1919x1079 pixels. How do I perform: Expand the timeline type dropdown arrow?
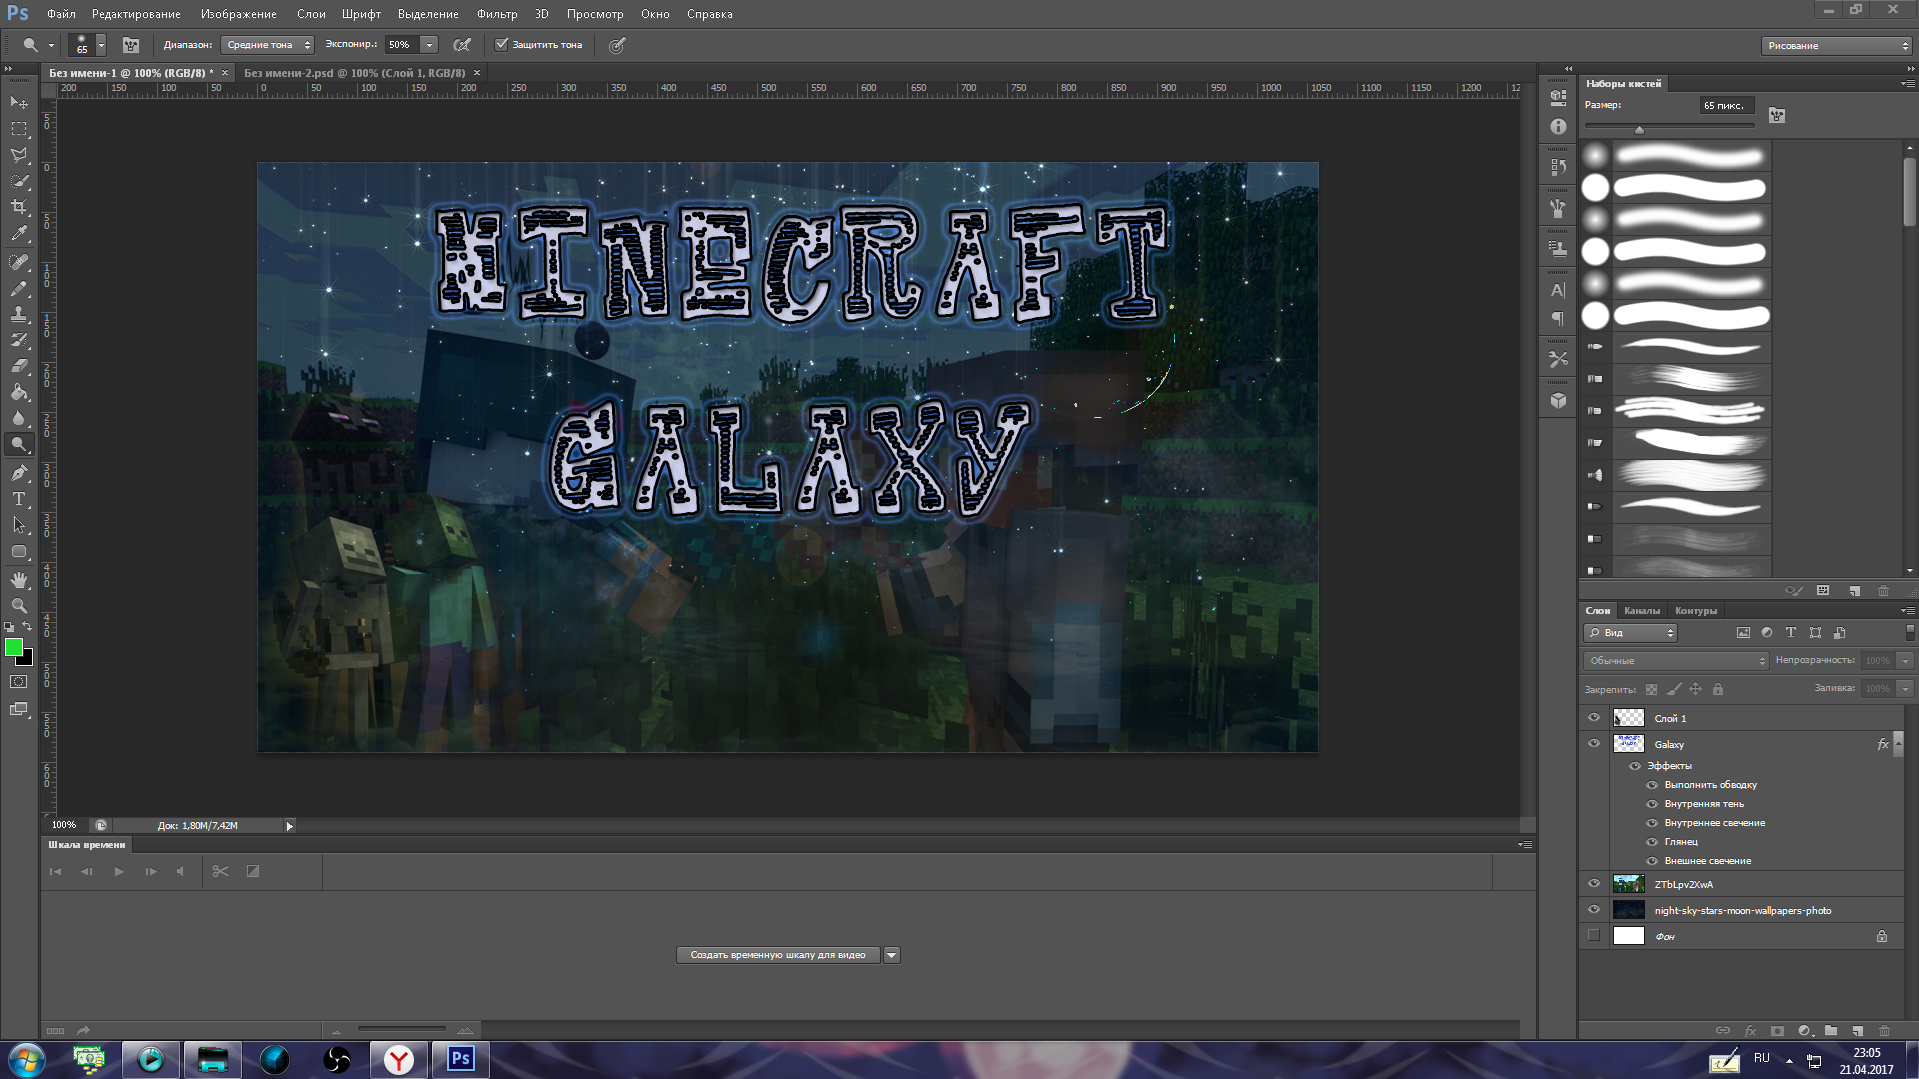point(892,955)
